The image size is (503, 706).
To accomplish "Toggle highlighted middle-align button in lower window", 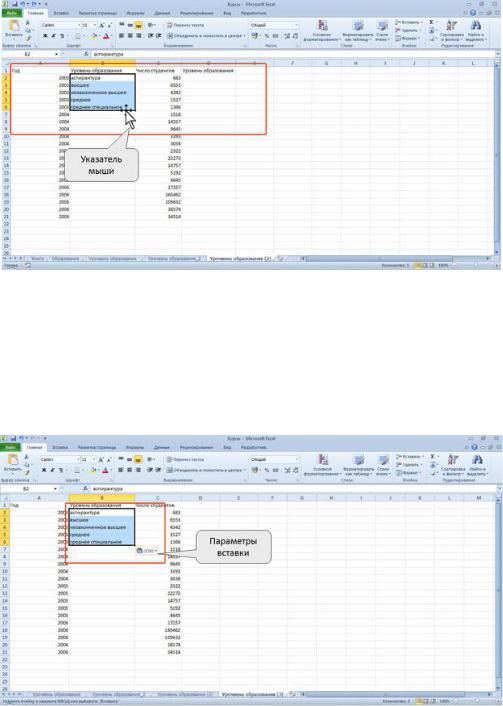I will [138, 460].
